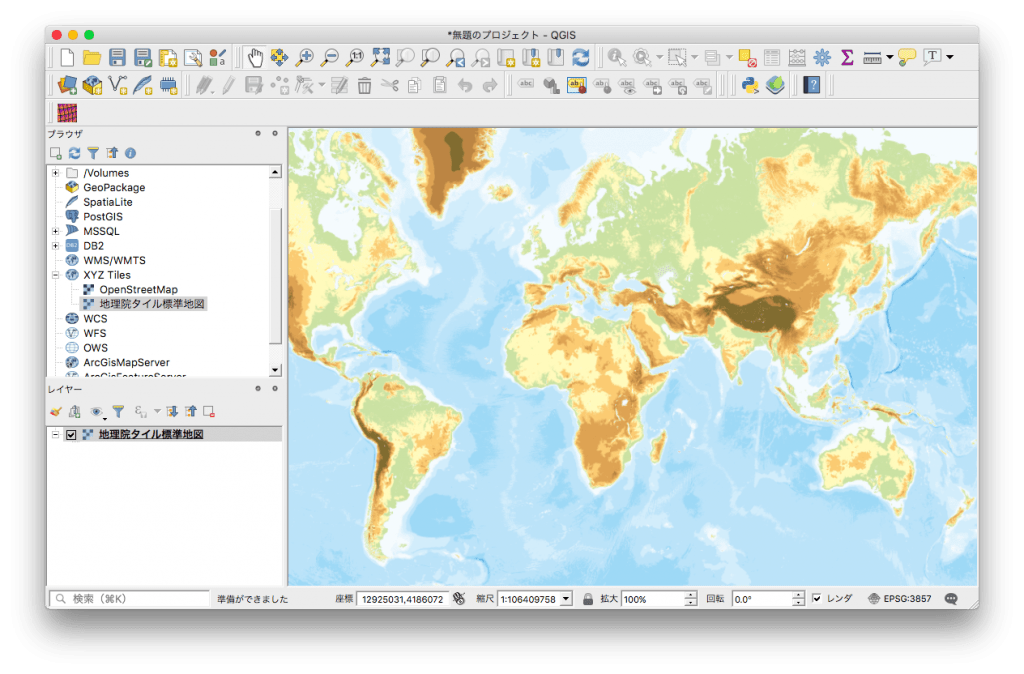The height and width of the screenshot is (674, 1024).
Task: Expand the /Volumes tree item
Action: click(x=55, y=172)
